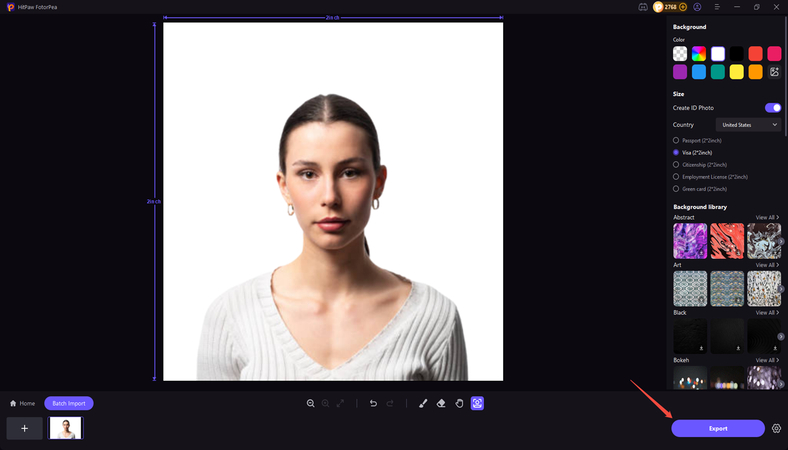Select Employment License (2*2inch) option
788x450 pixels.
click(x=711, y=176)
